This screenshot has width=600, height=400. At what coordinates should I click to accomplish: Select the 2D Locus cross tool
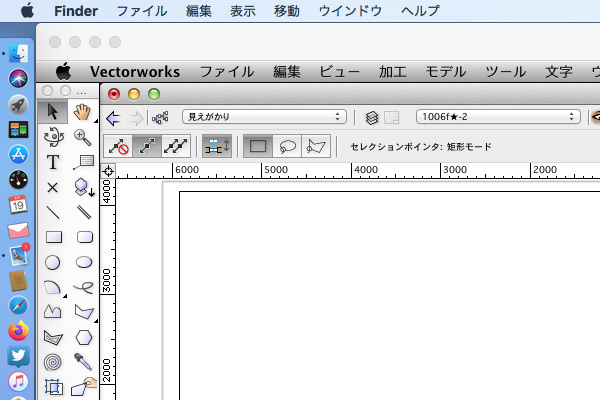(x=52, y=188)
